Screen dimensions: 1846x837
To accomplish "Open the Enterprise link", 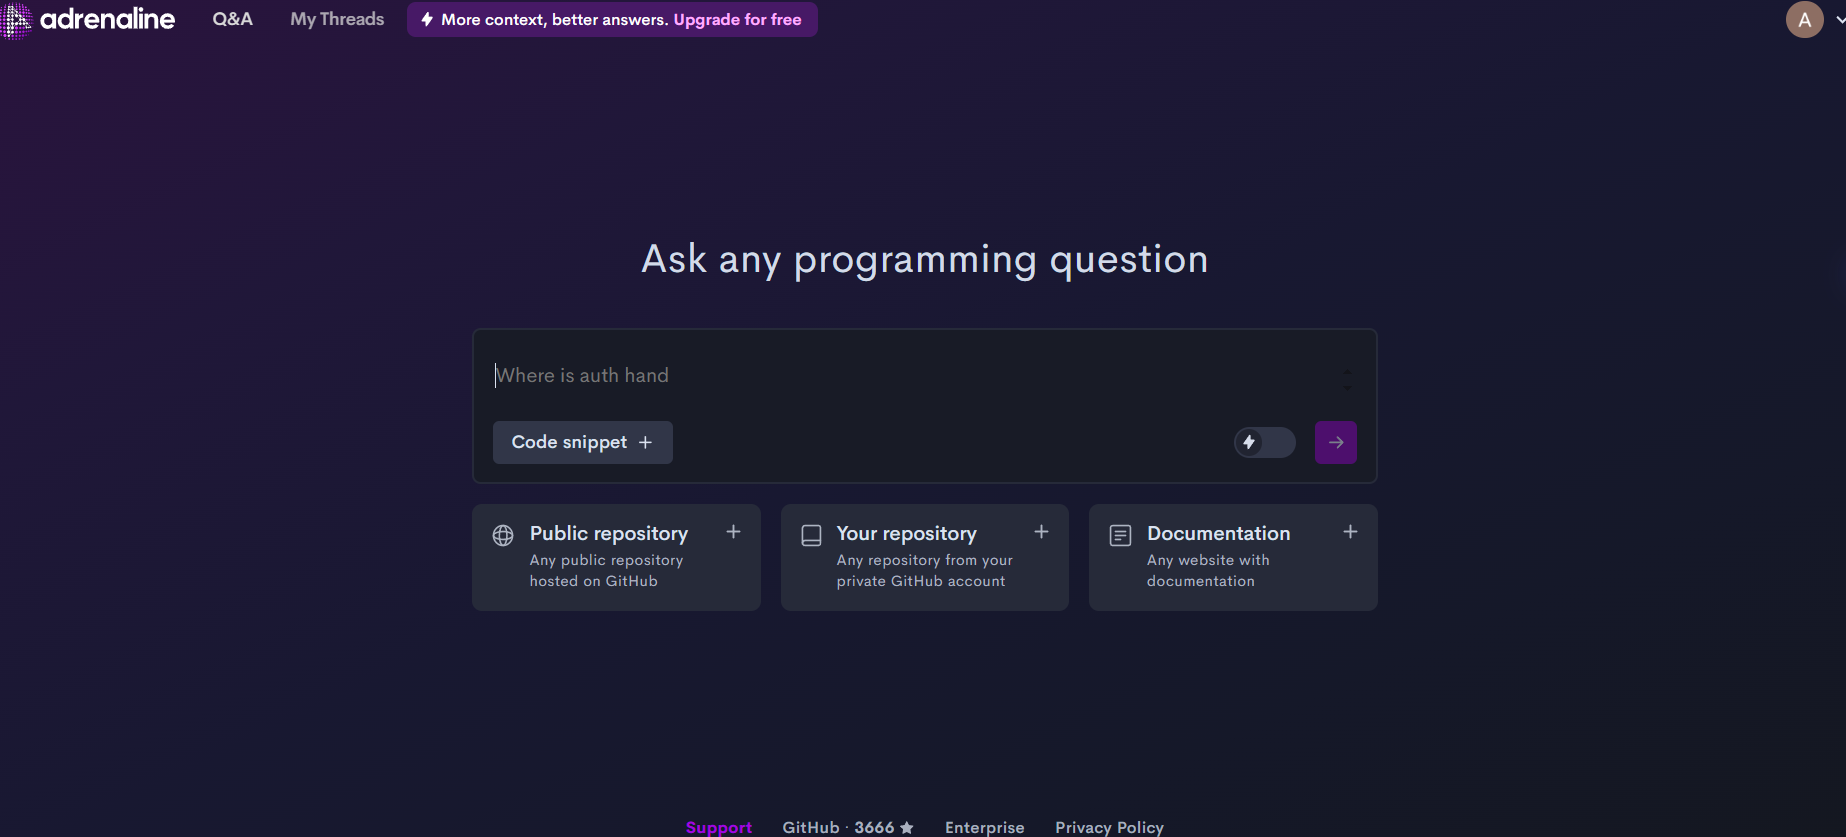I will [984, 827].
